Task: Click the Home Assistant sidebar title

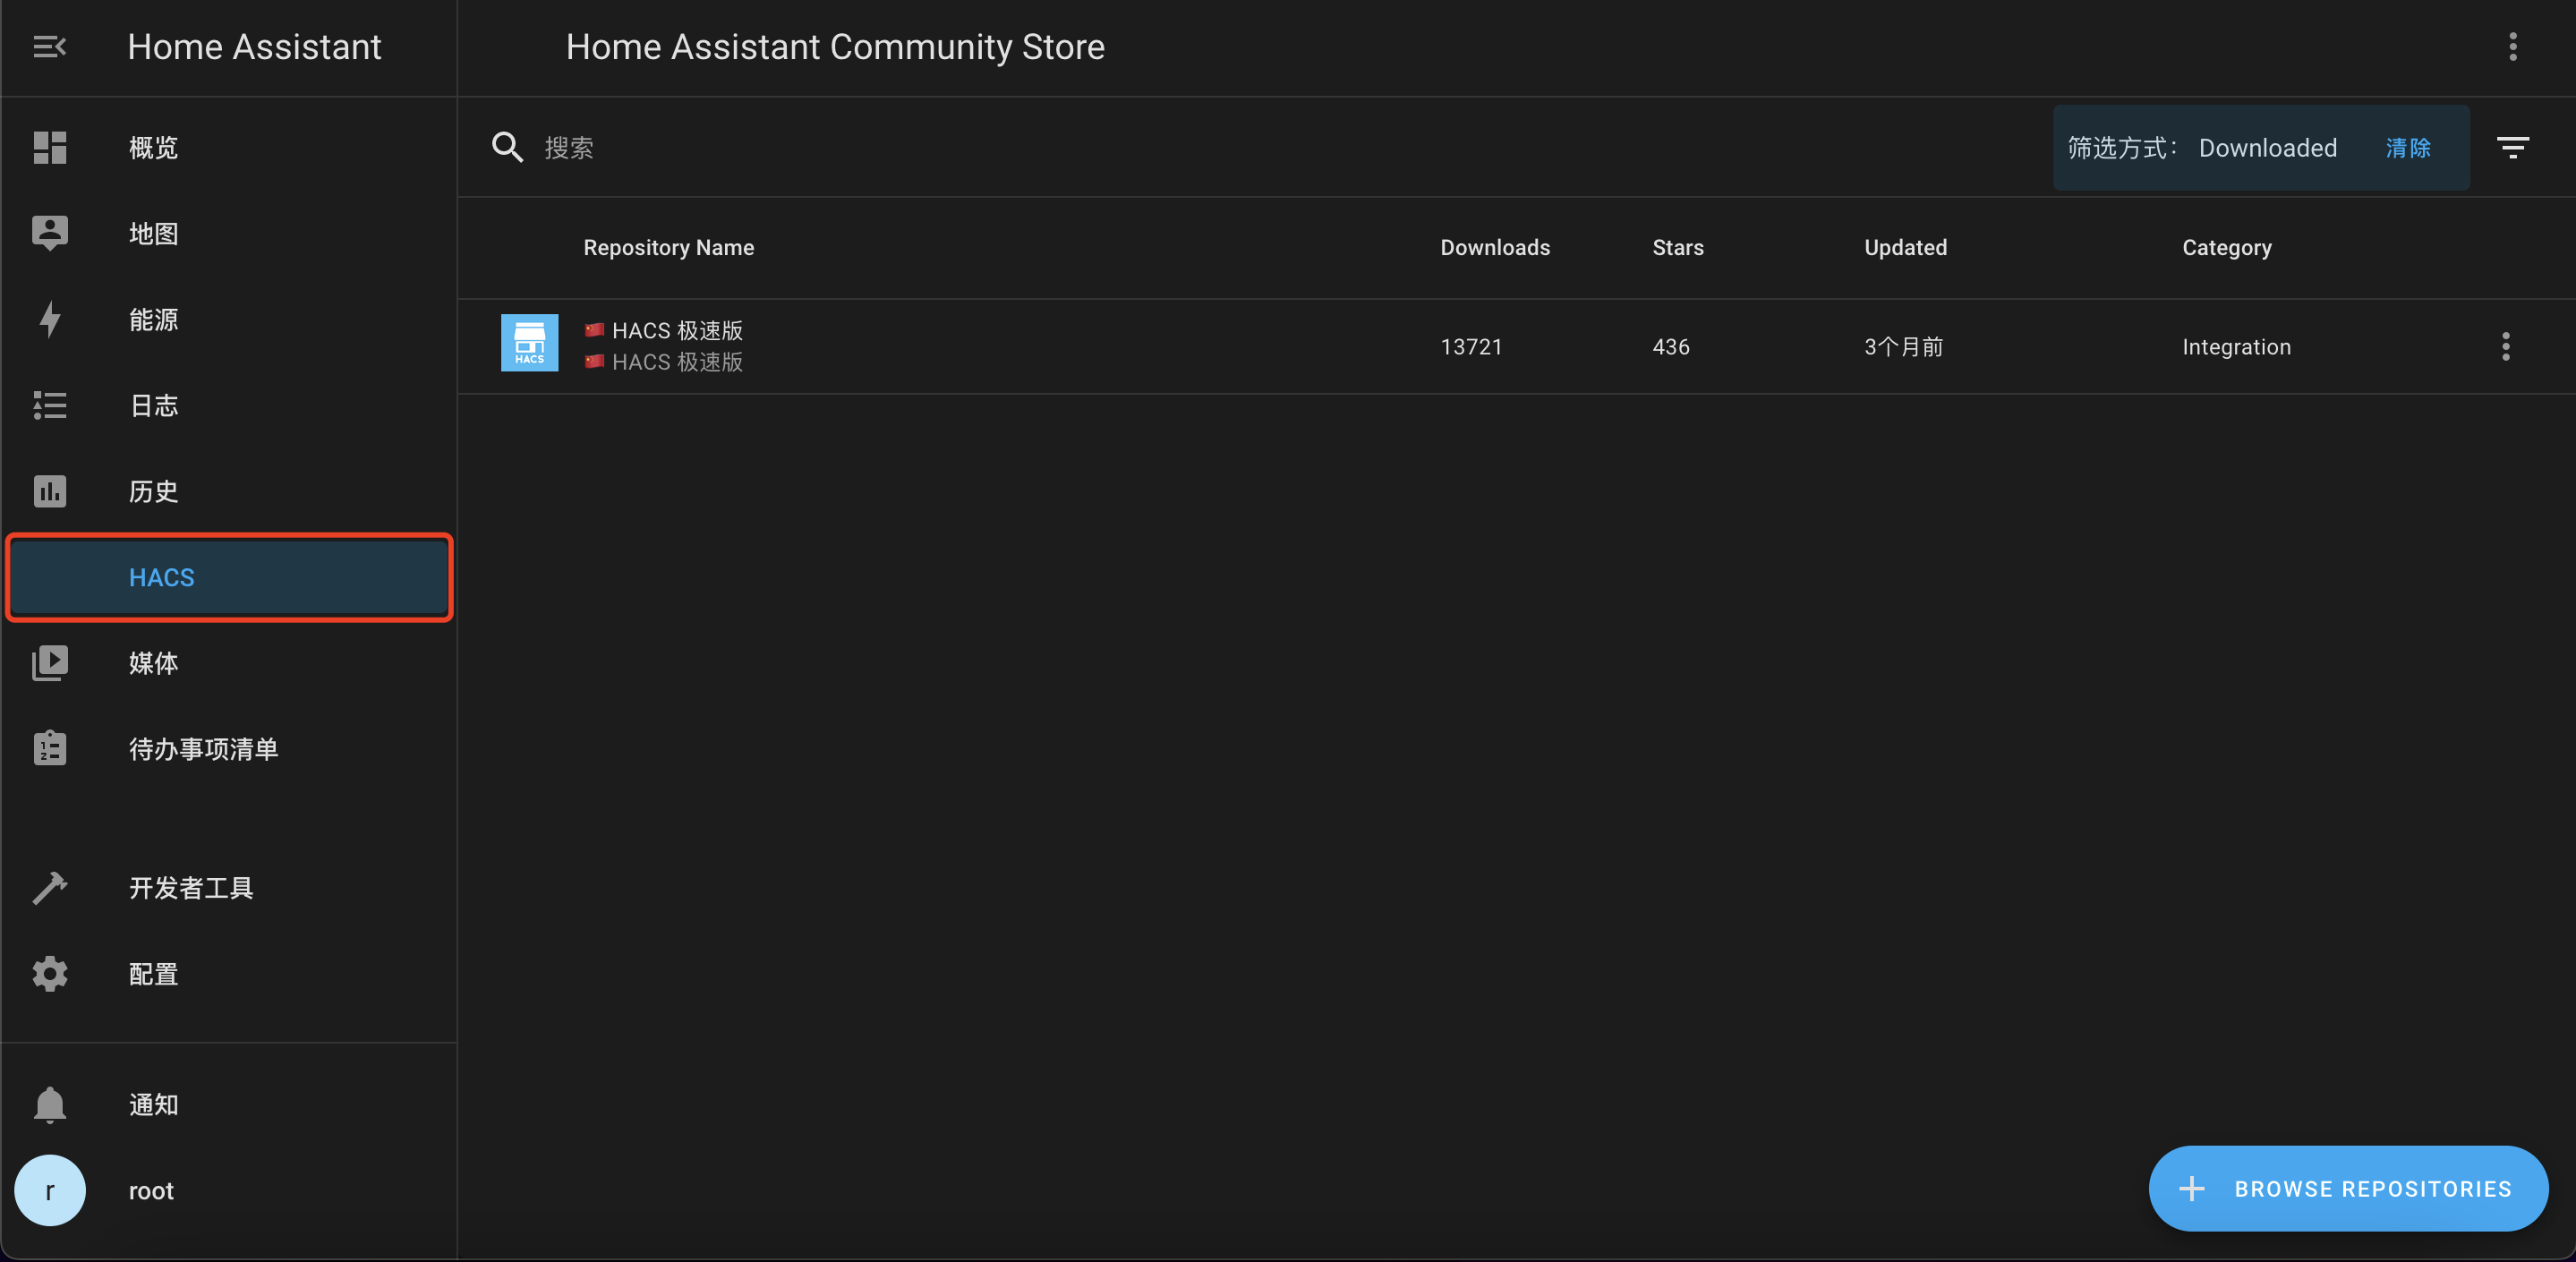Action: tap(254, 47)
